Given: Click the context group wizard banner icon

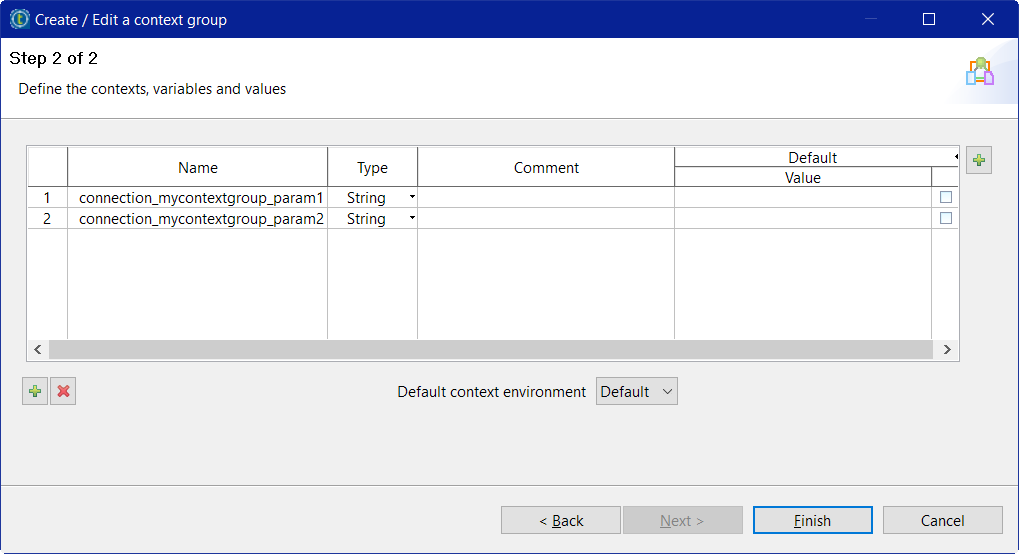Looking at the screenshot, I should [x=979, y=72].
